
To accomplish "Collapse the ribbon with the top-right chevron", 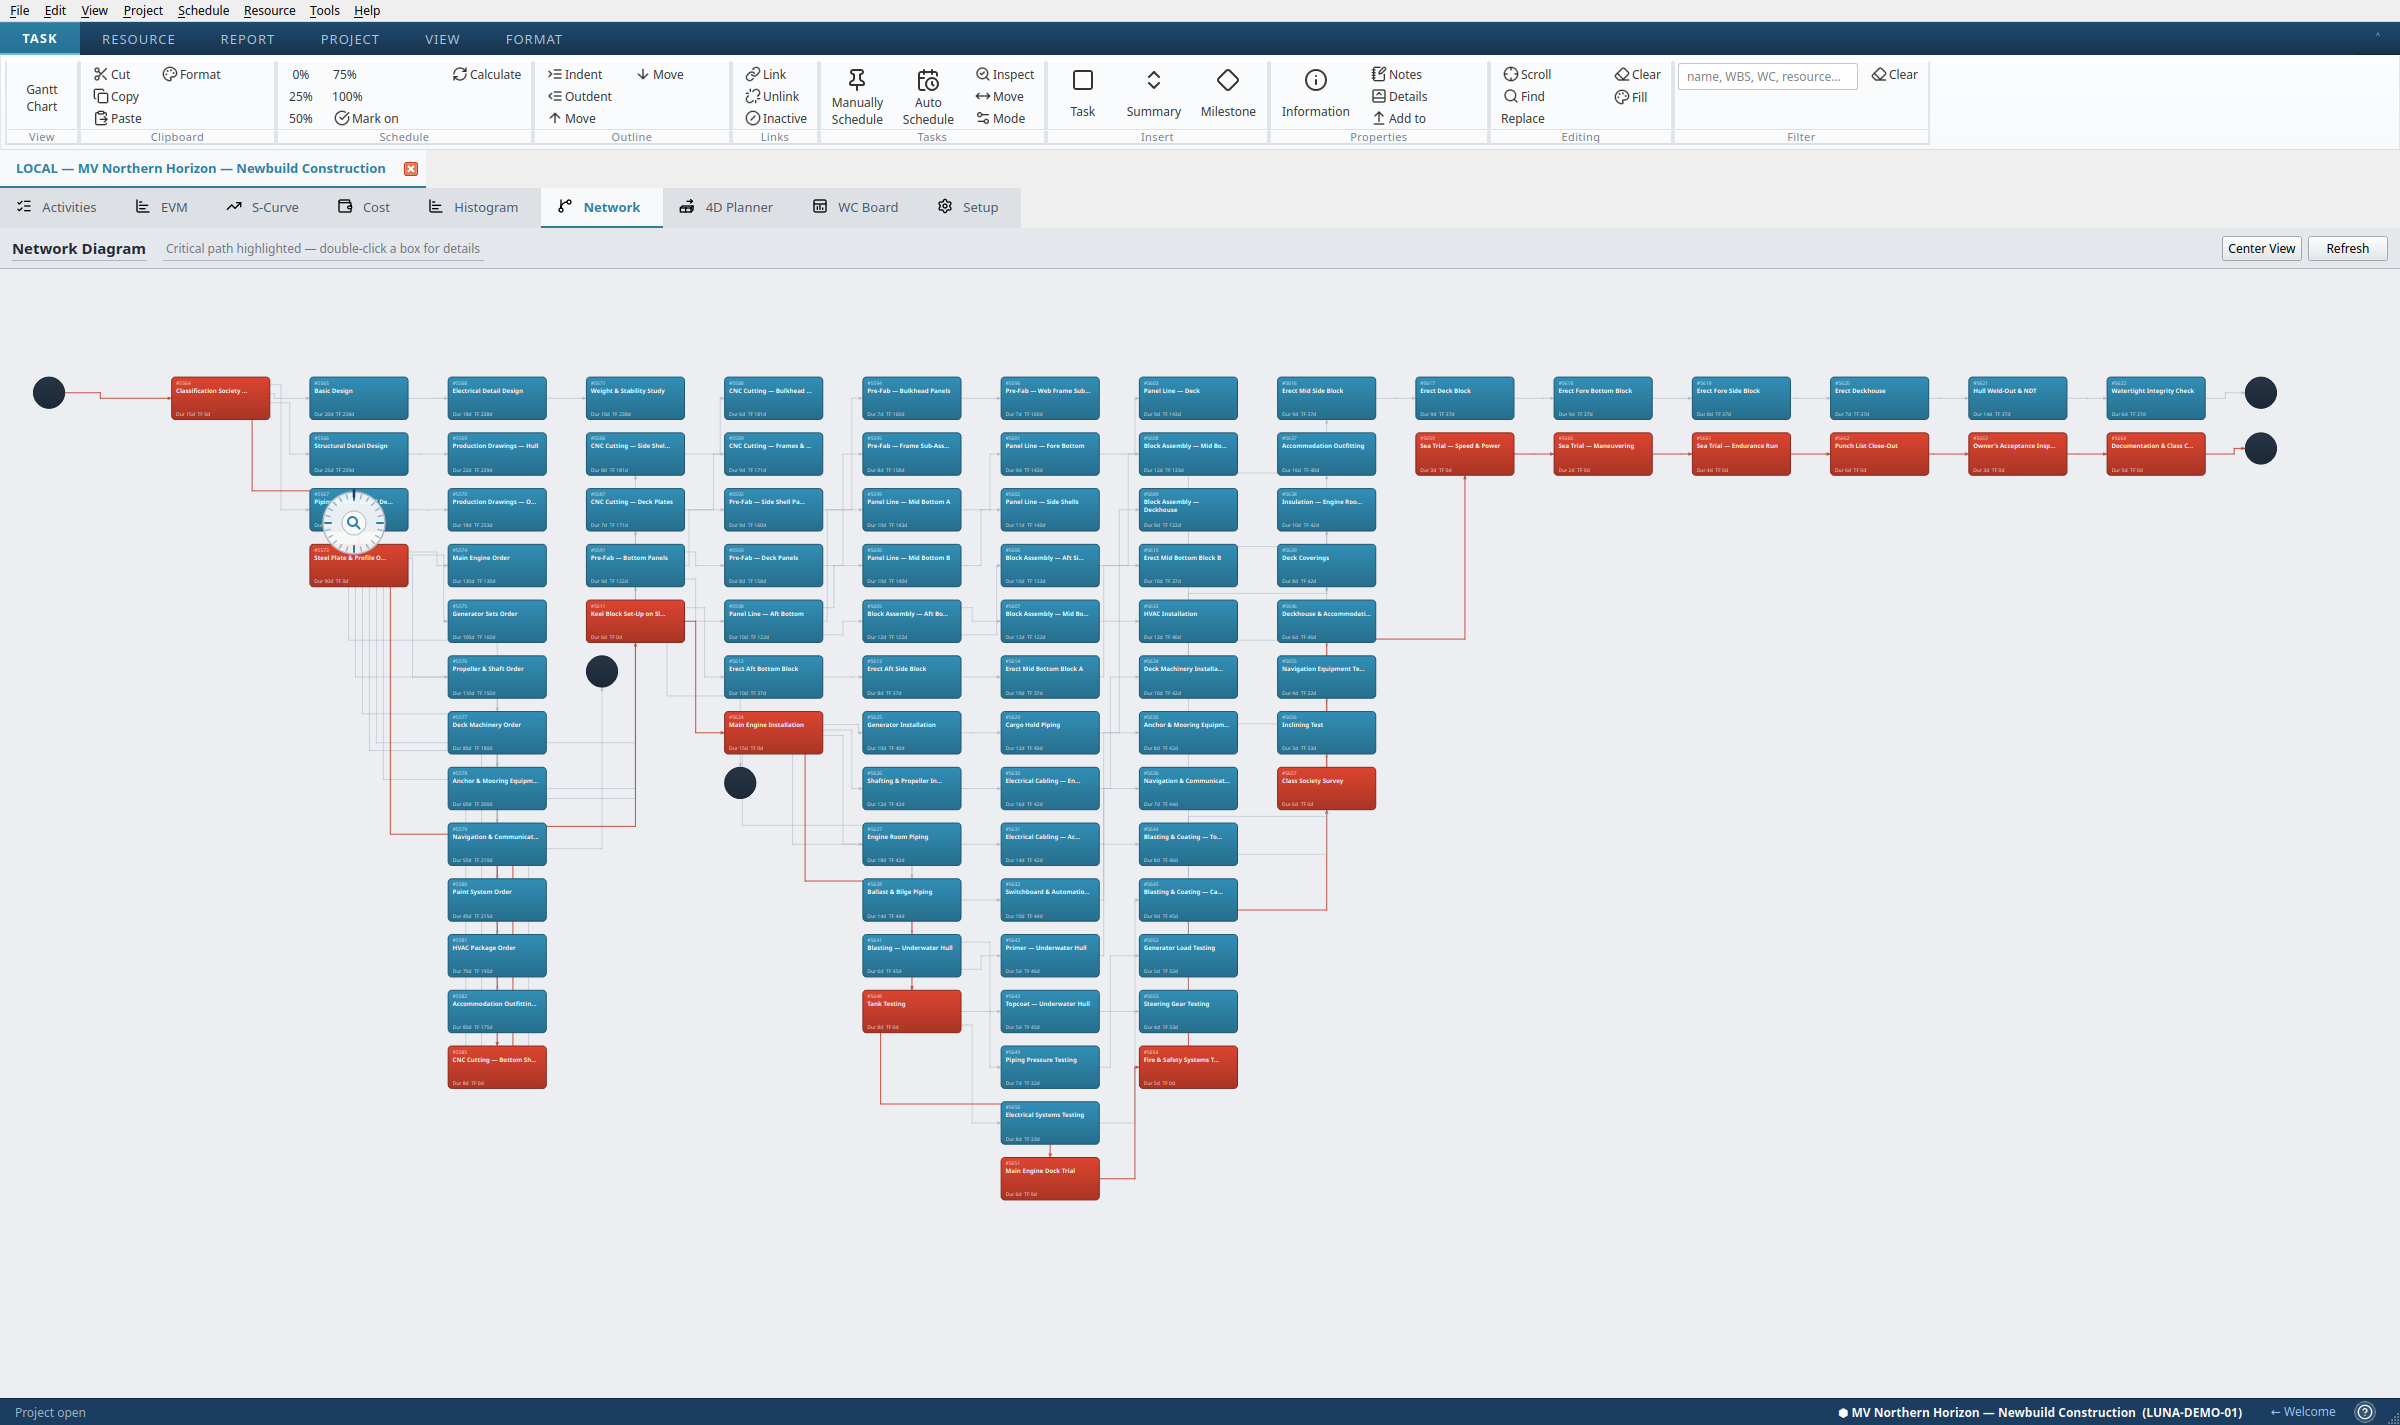I will [x=2378, y=35].
